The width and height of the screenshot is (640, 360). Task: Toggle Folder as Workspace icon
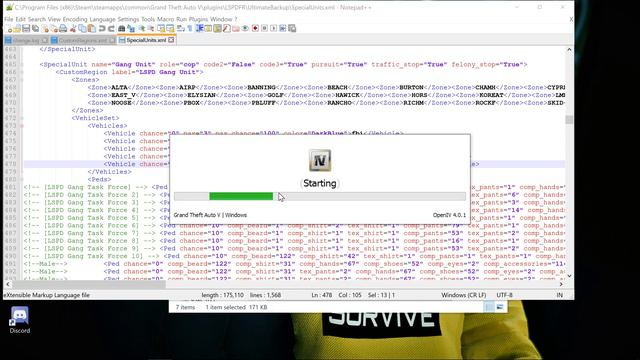(x=236, y=29)
